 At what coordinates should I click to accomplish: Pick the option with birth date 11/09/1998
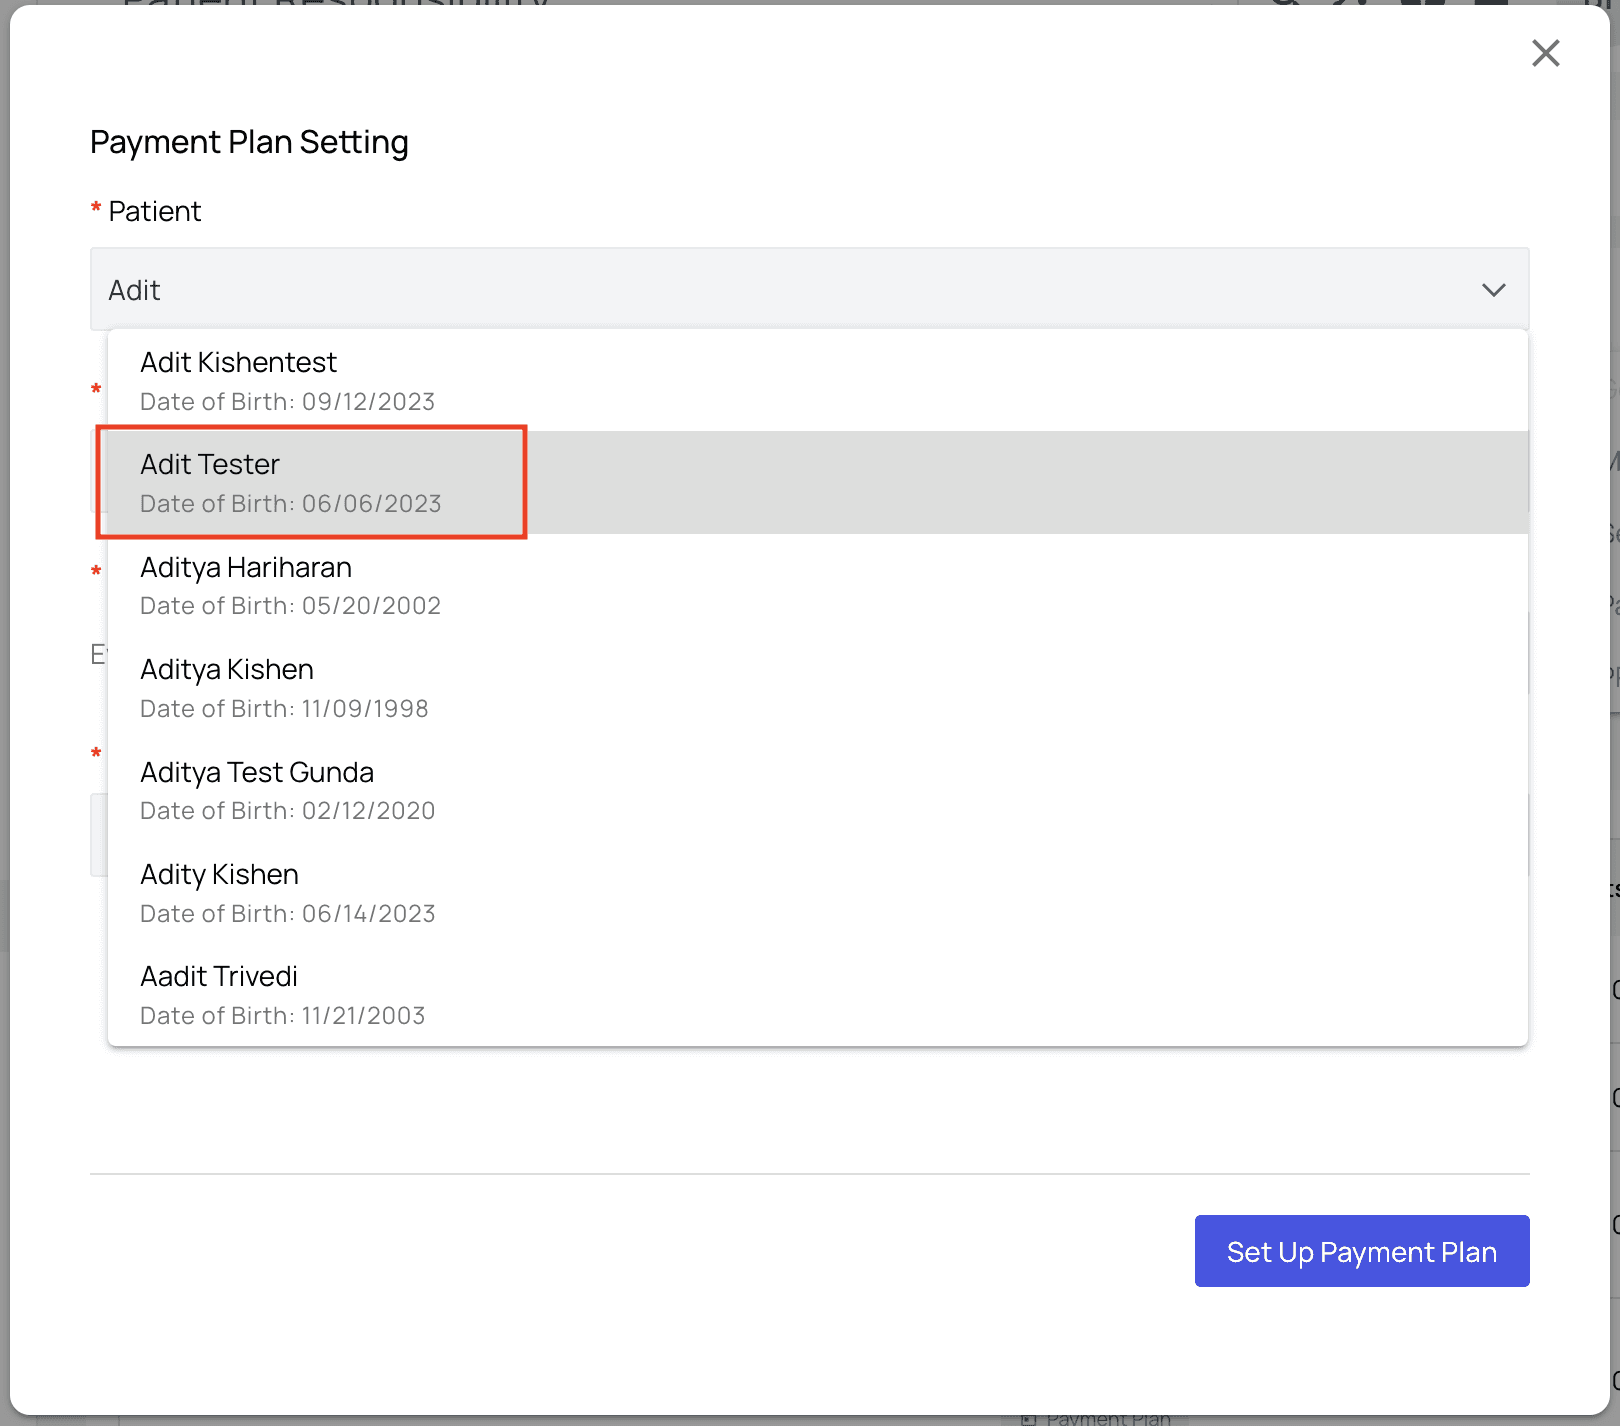[x=284, y=709]
